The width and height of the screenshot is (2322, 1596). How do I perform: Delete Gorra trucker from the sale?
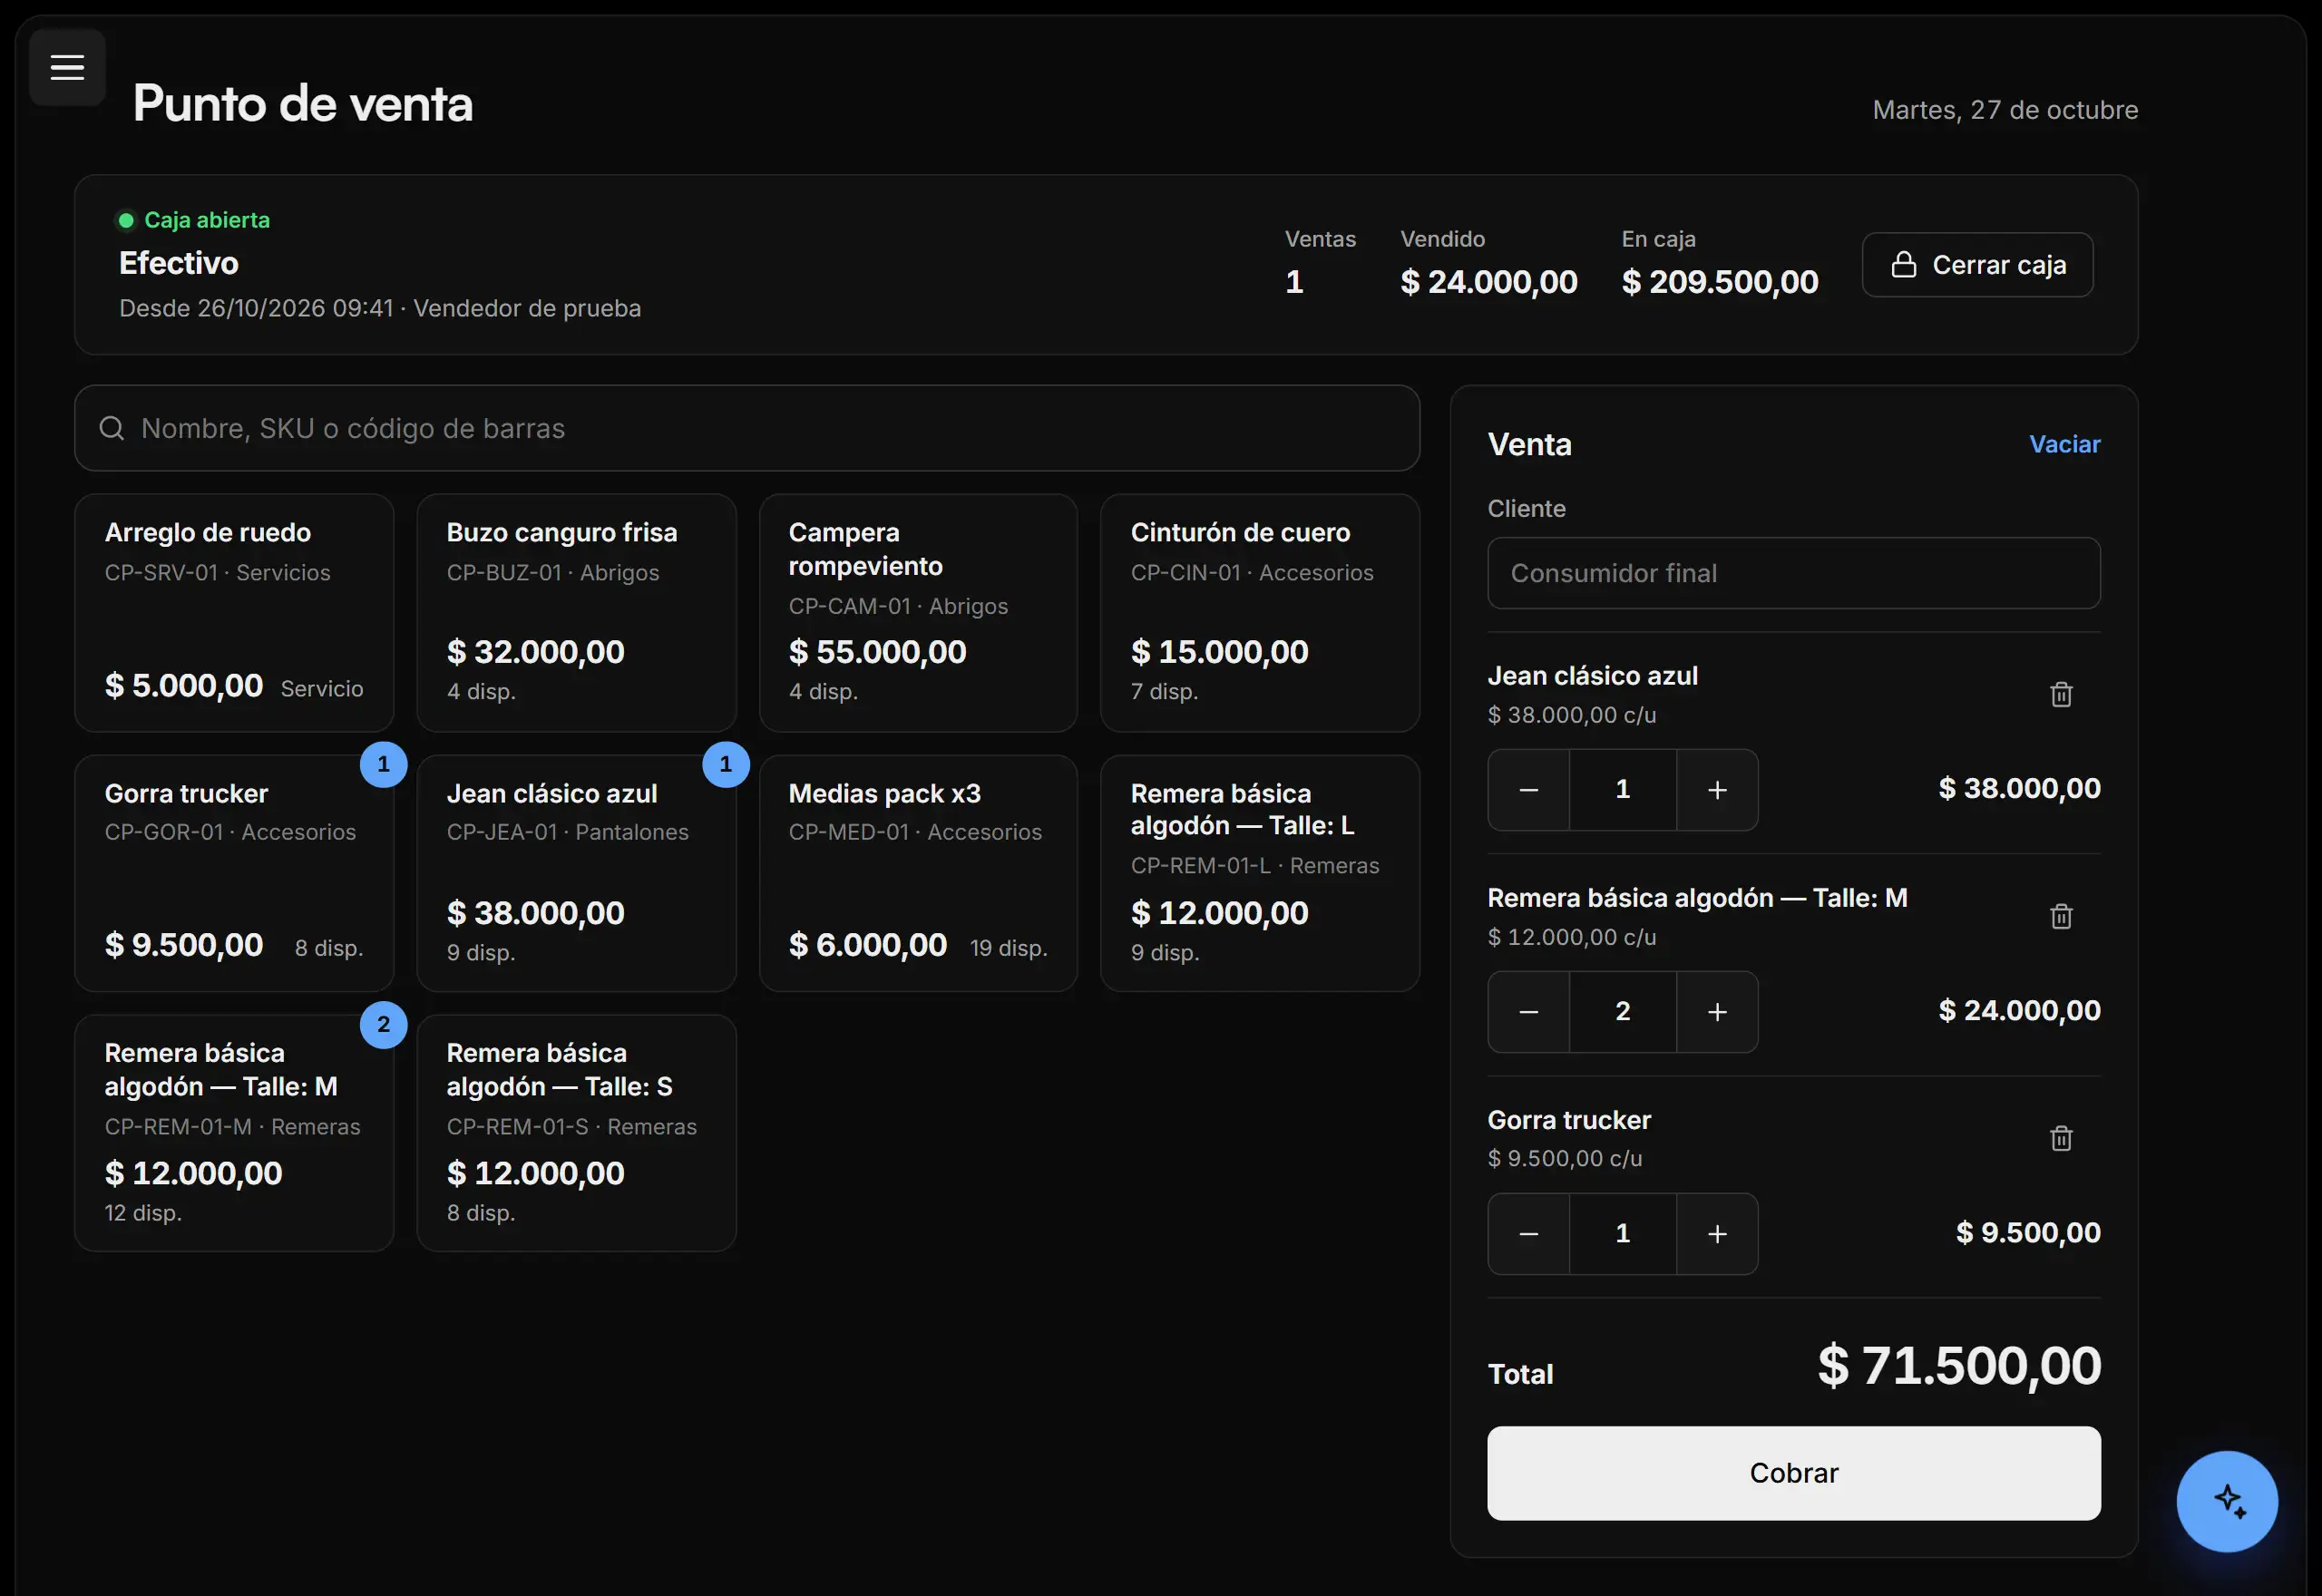(x=2060, y=1138)
